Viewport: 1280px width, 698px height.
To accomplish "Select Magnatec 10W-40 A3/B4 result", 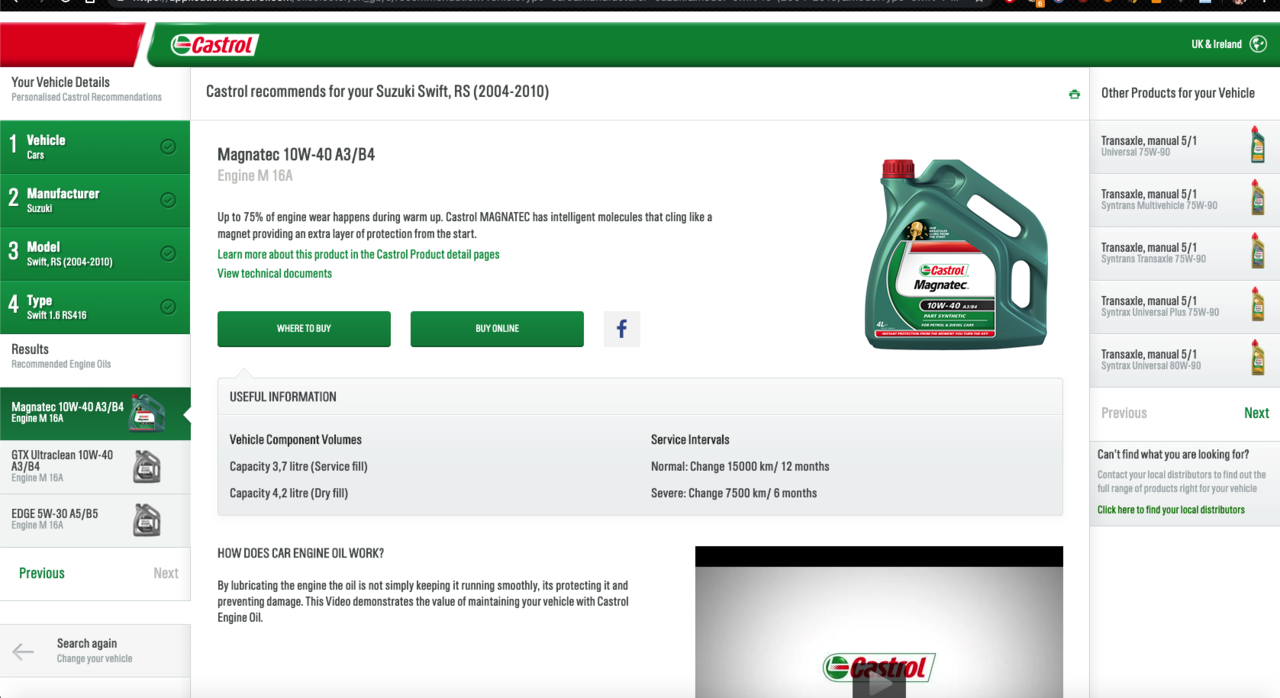I will coord(95,413).
